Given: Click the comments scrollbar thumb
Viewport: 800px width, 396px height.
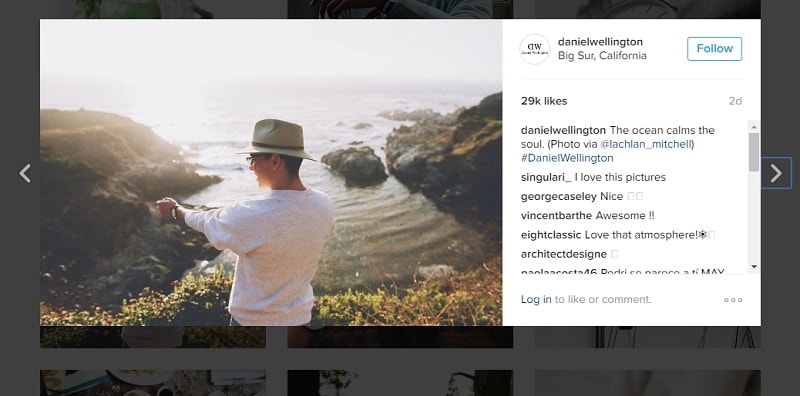Looking at the screenshot, I should (x=754, y=152).
